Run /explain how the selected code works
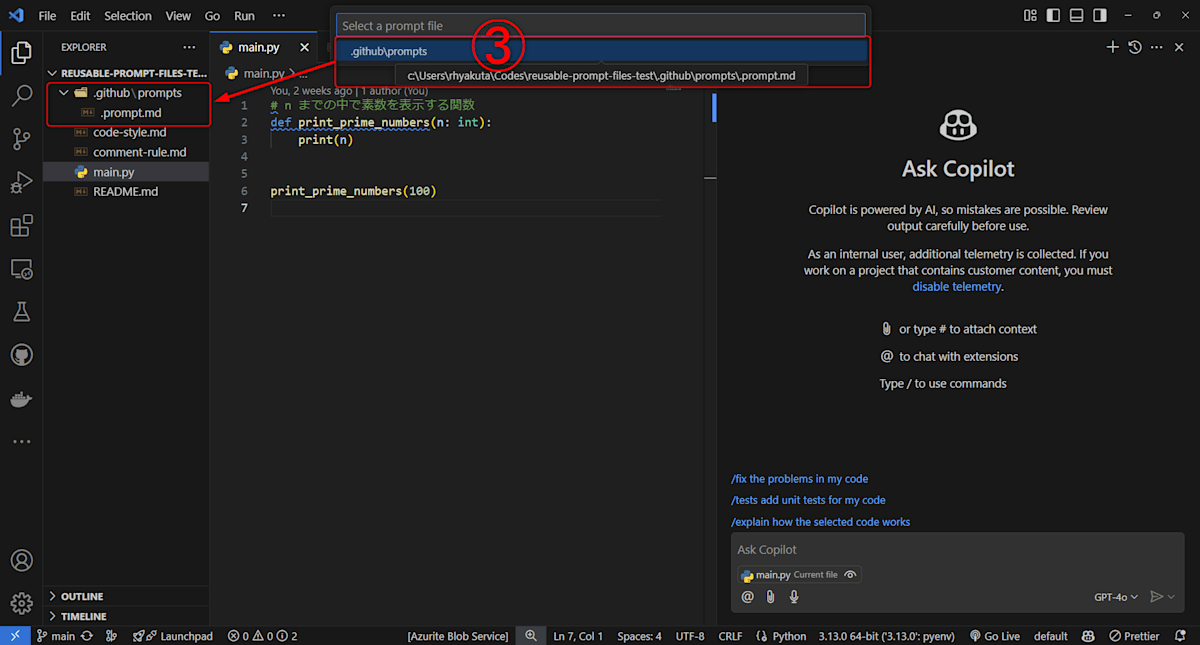The height and width of the screenshot is (645, 1200). [x=820, y=522]
